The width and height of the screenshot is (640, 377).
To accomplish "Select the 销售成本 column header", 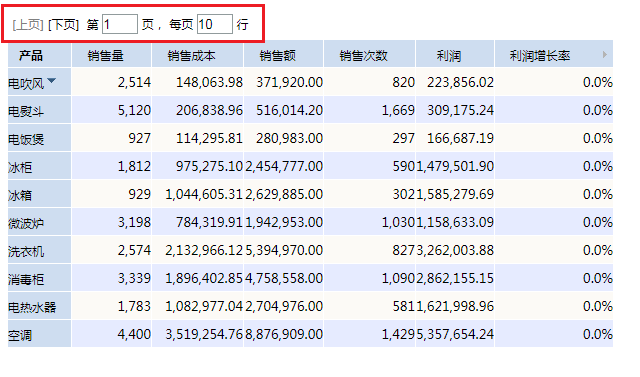I will tap(198, 54).
